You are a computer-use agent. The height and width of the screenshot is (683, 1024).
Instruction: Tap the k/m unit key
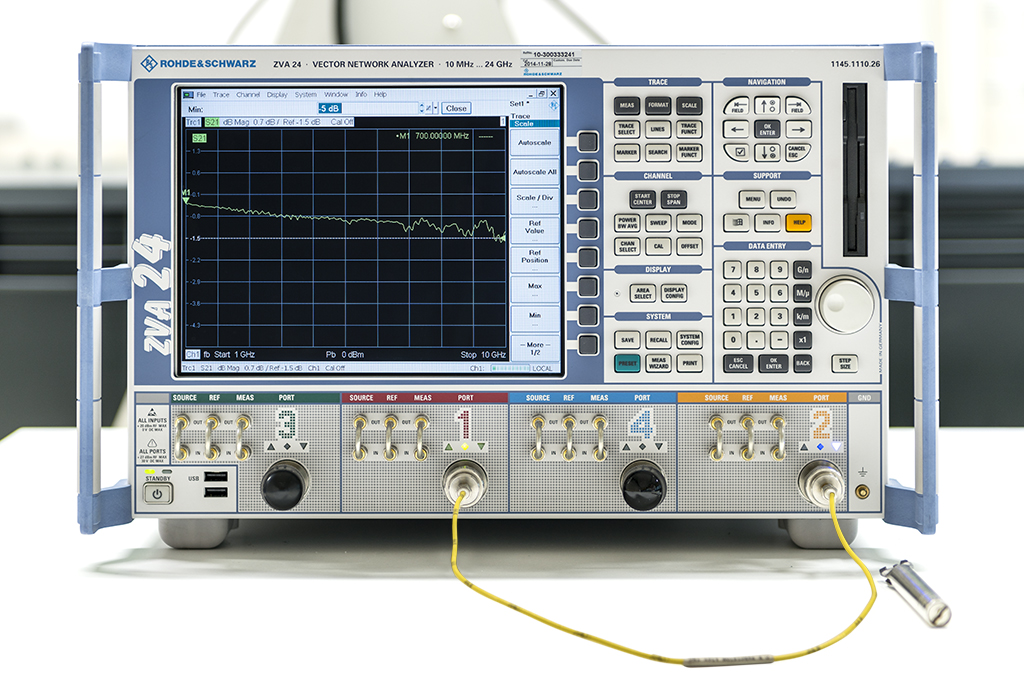(x=803, y=316)
